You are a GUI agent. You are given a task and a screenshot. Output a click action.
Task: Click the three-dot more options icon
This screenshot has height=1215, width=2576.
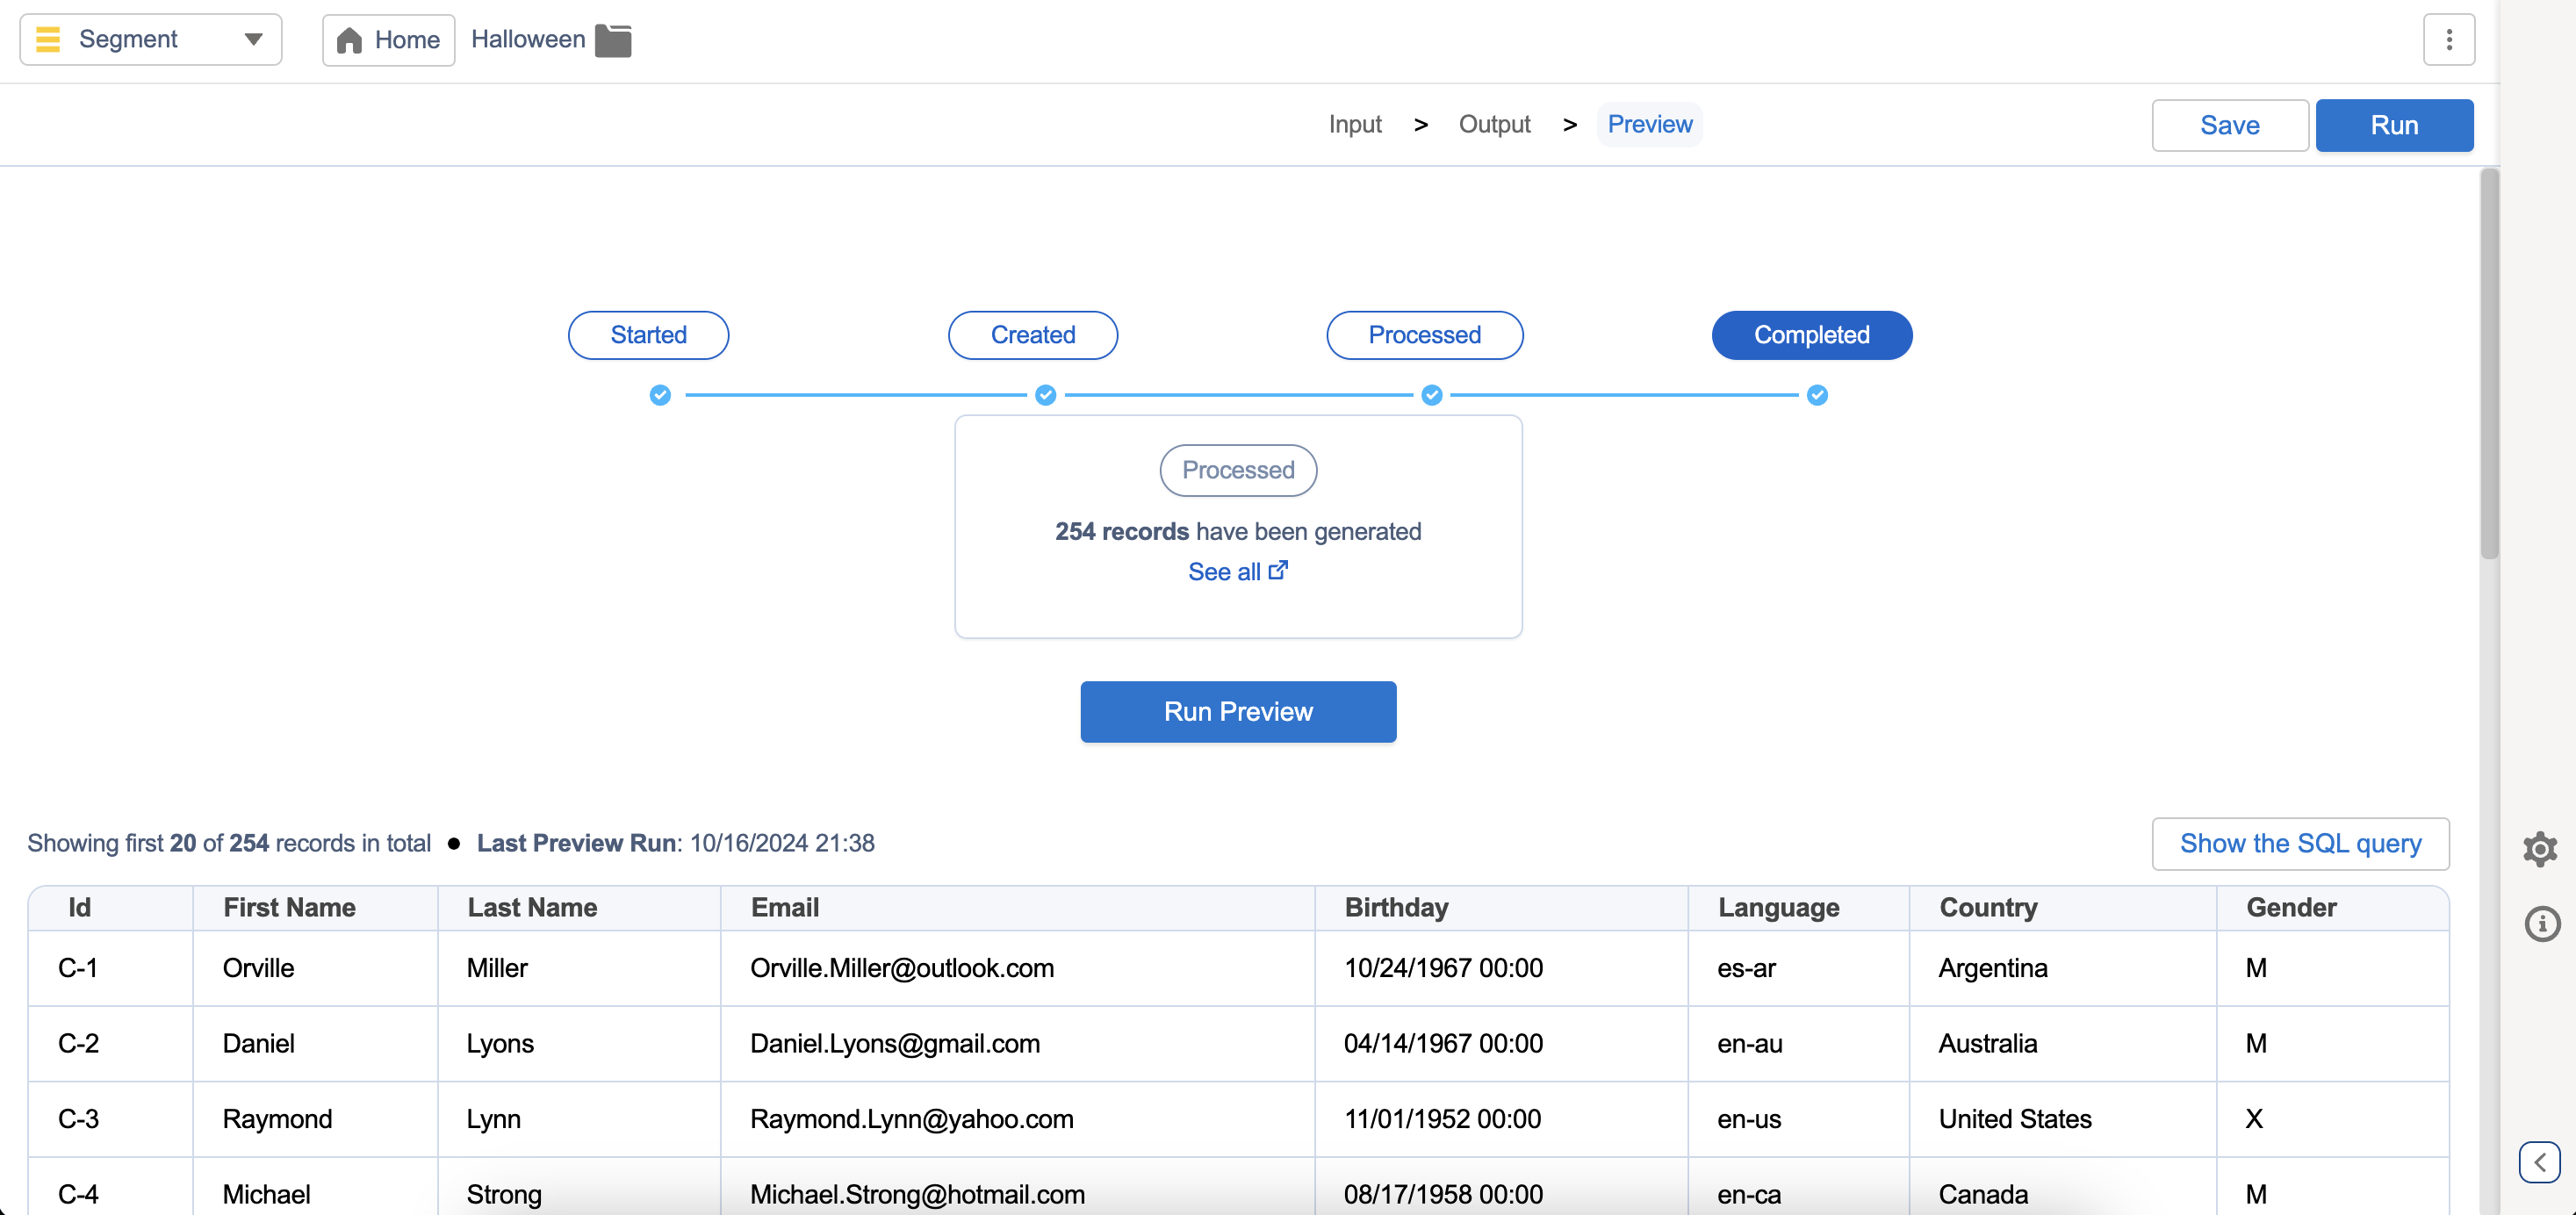[x=2448, y=40]
